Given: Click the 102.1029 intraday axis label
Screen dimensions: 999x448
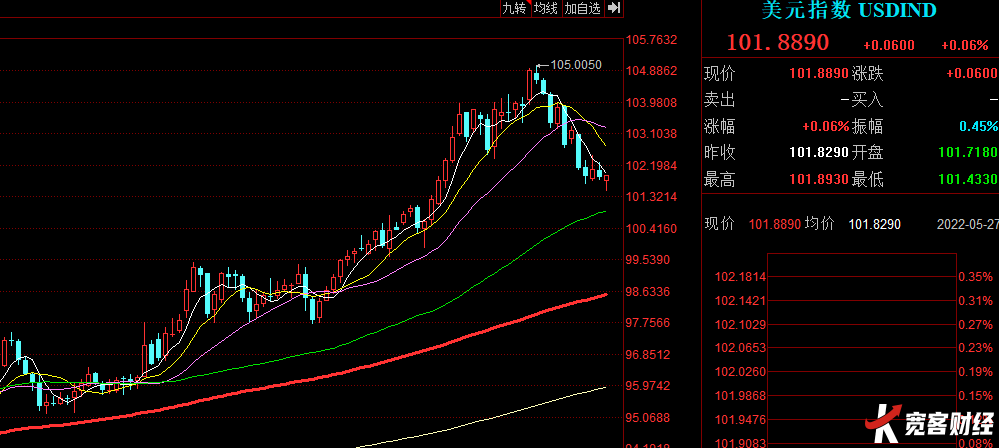Looking at the screenshot, I should tap(740, 325).
